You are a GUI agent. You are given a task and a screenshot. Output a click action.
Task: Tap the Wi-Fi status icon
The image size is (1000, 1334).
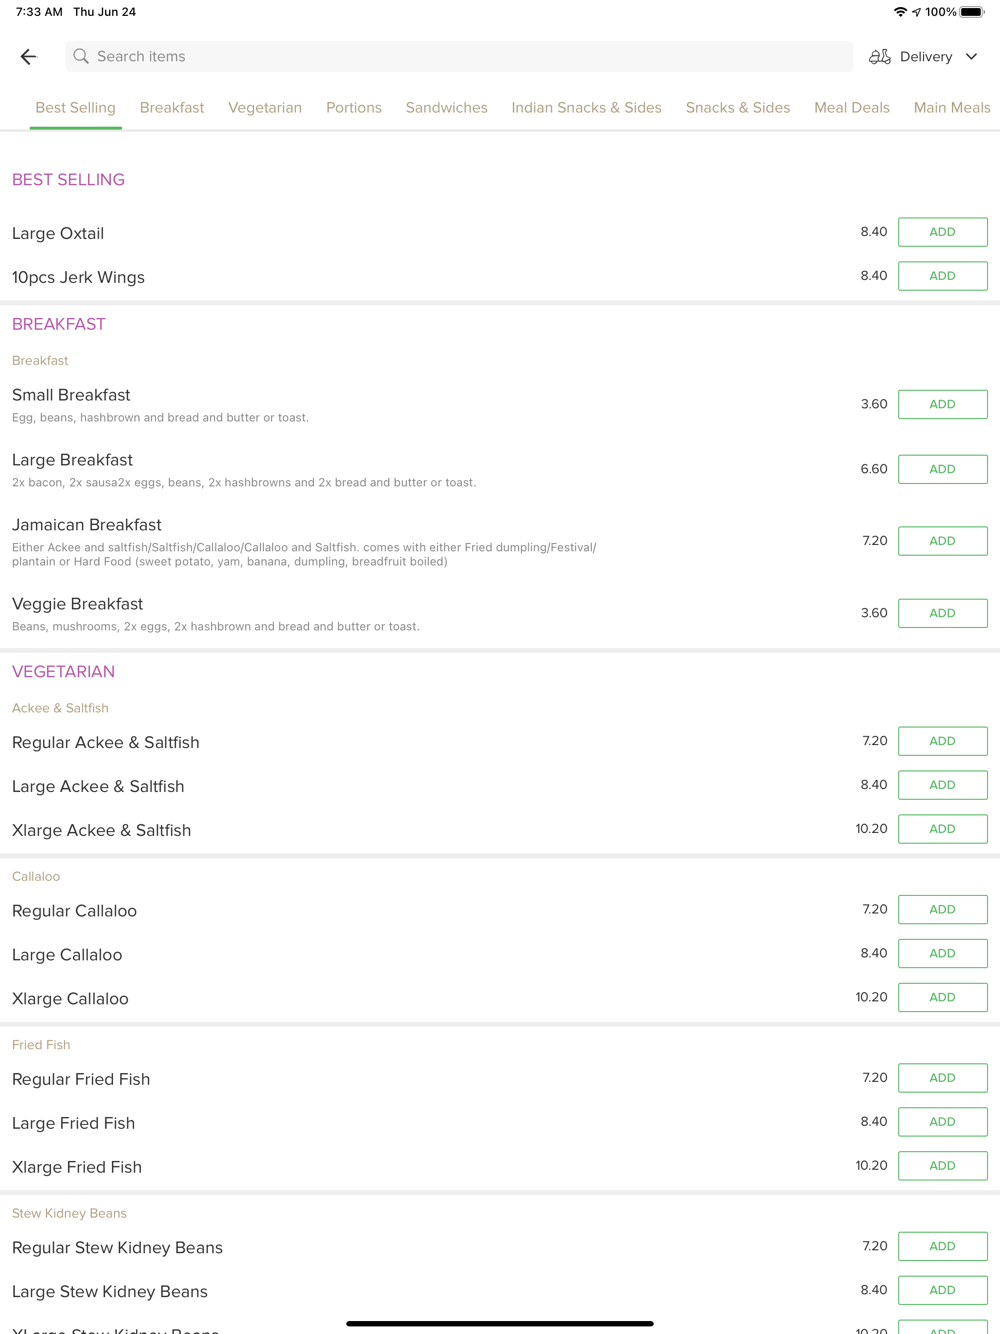[x=900, y=12]
